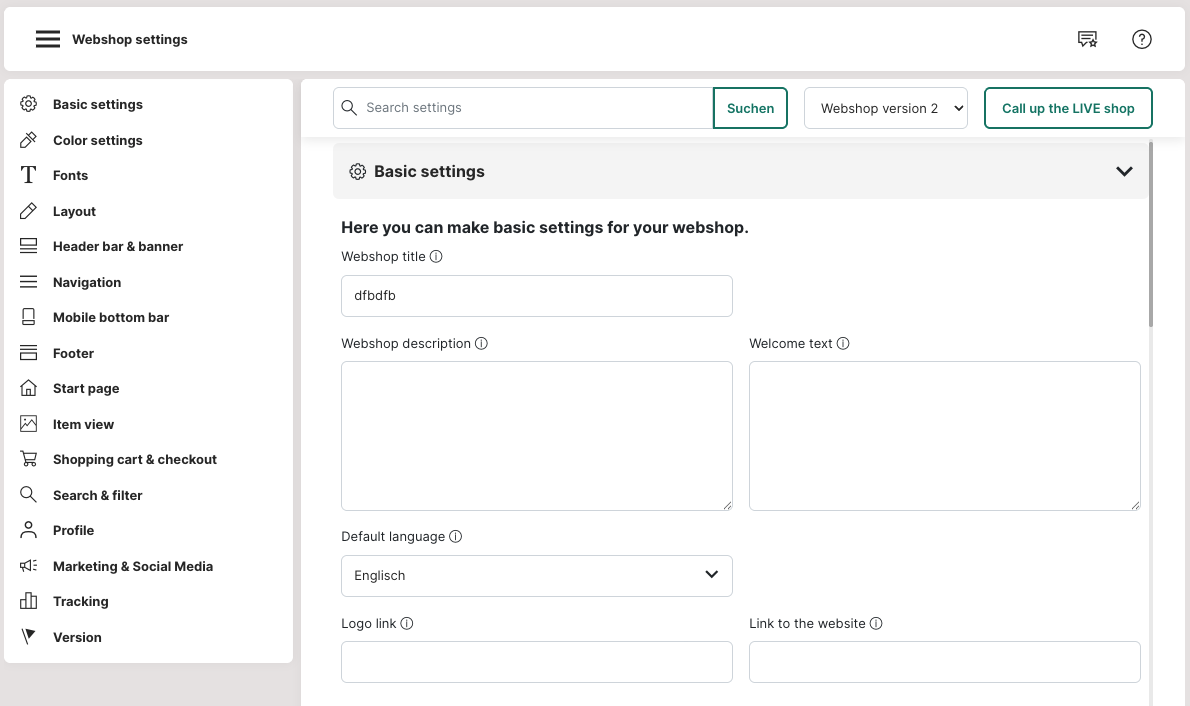Click Call up the LIVE shop button
This screenshot has width=1190, height=706.
point(1068,108)
